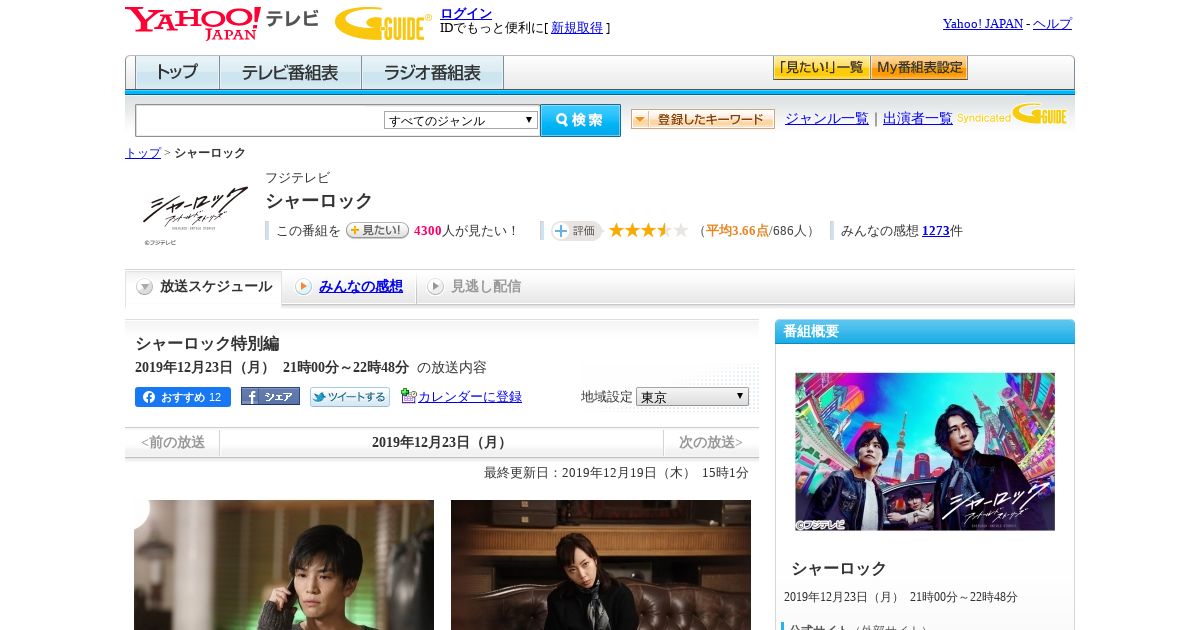Click the star rating display
1200x630 pixels.
(x=648, y=230)
